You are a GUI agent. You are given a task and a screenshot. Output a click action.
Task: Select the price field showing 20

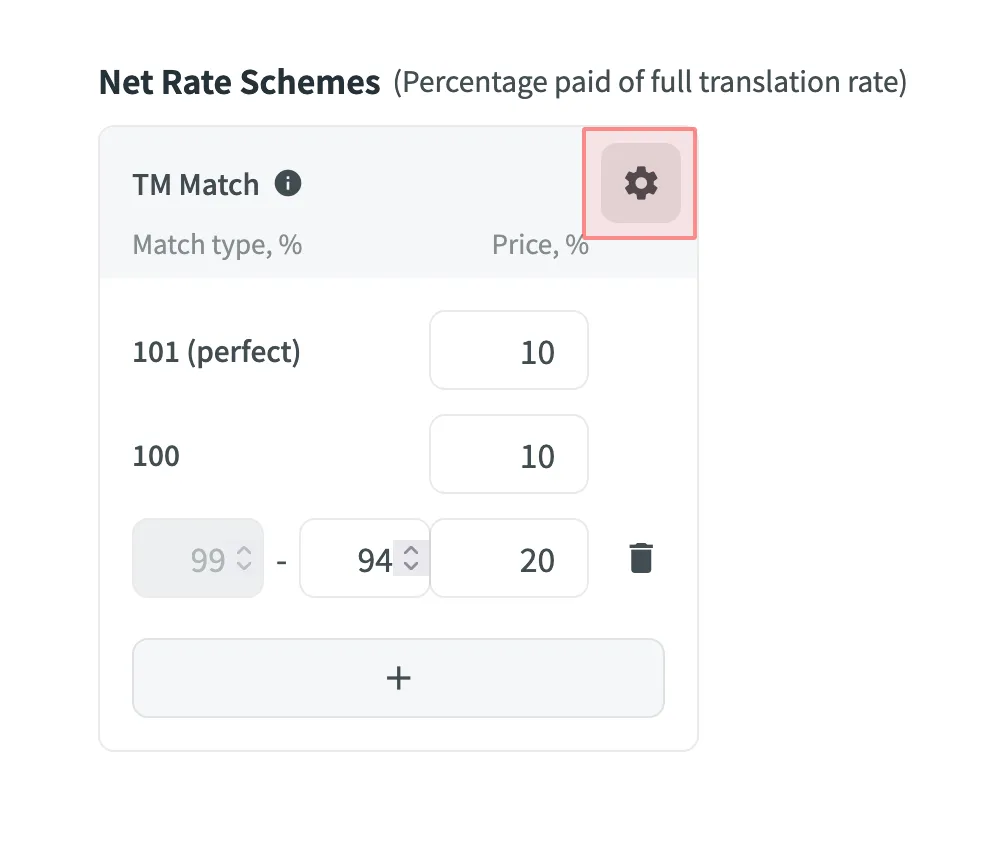tap(508, 558)
